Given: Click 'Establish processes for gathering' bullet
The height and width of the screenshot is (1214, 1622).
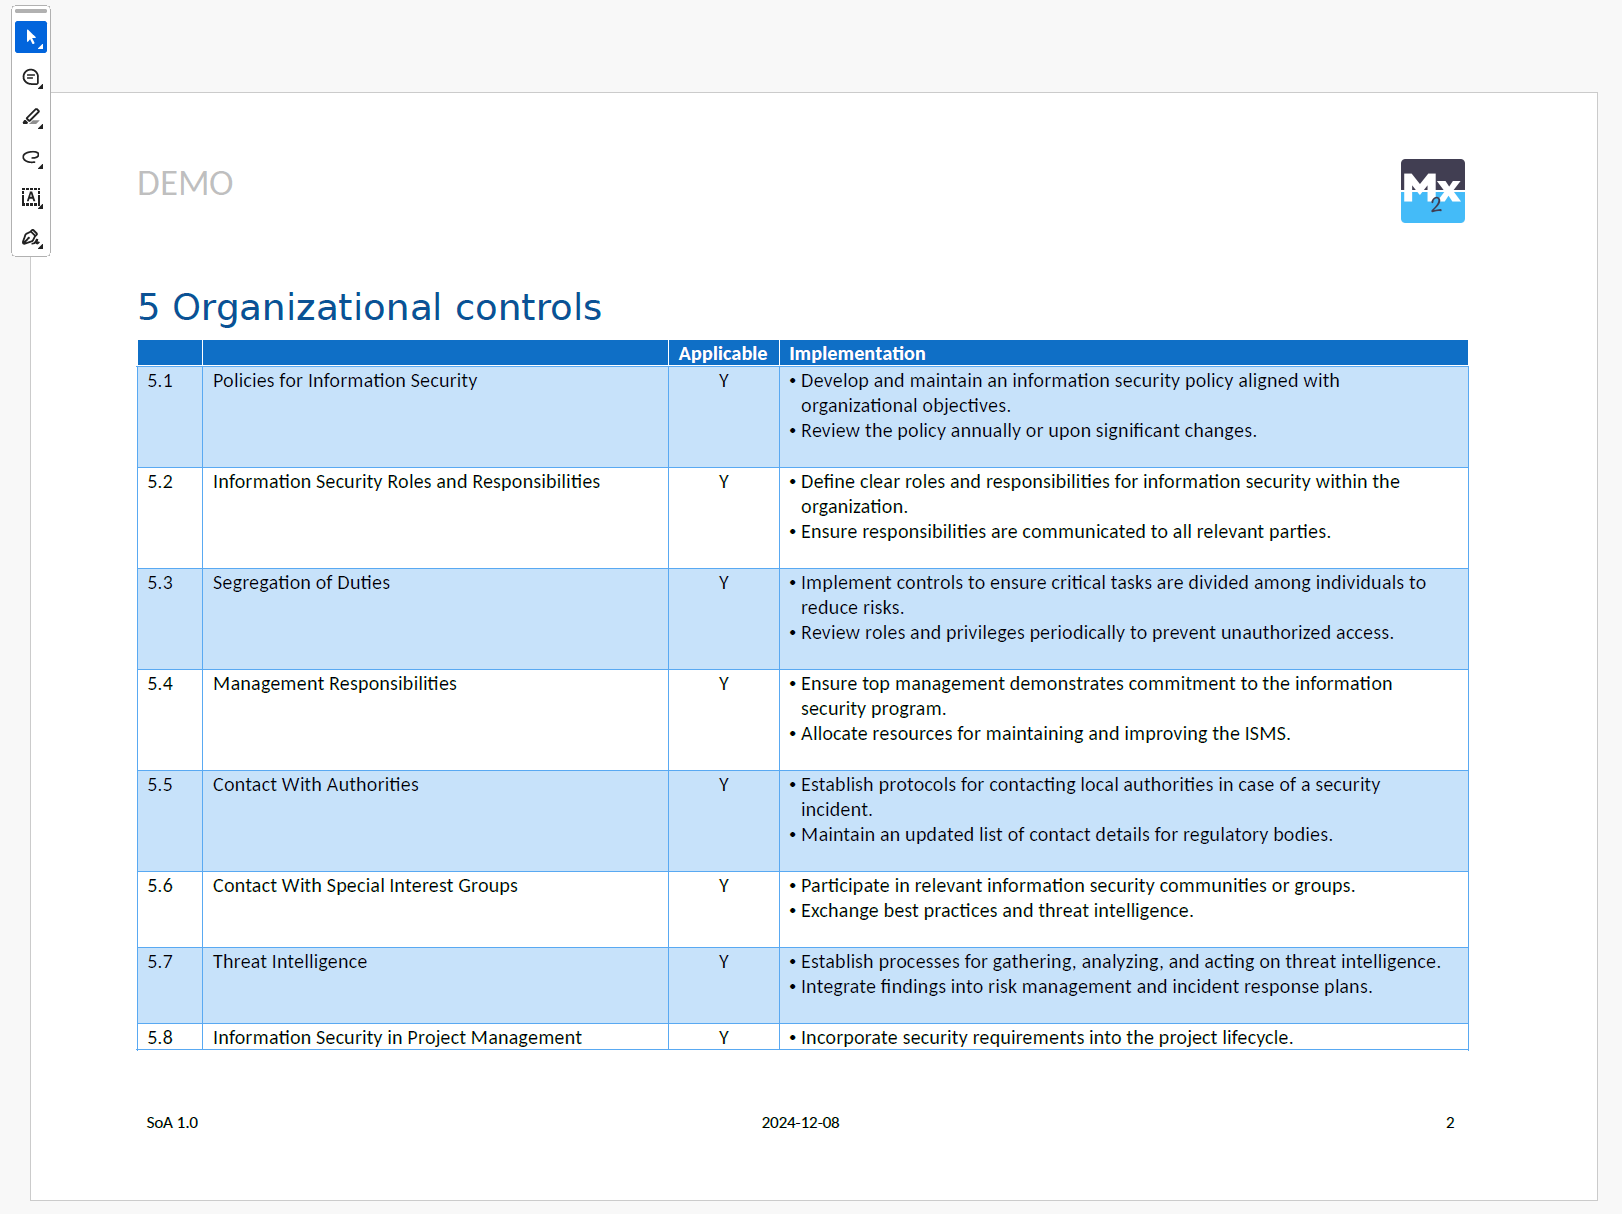Looking at the screenshot, I should coord(1115,962).
